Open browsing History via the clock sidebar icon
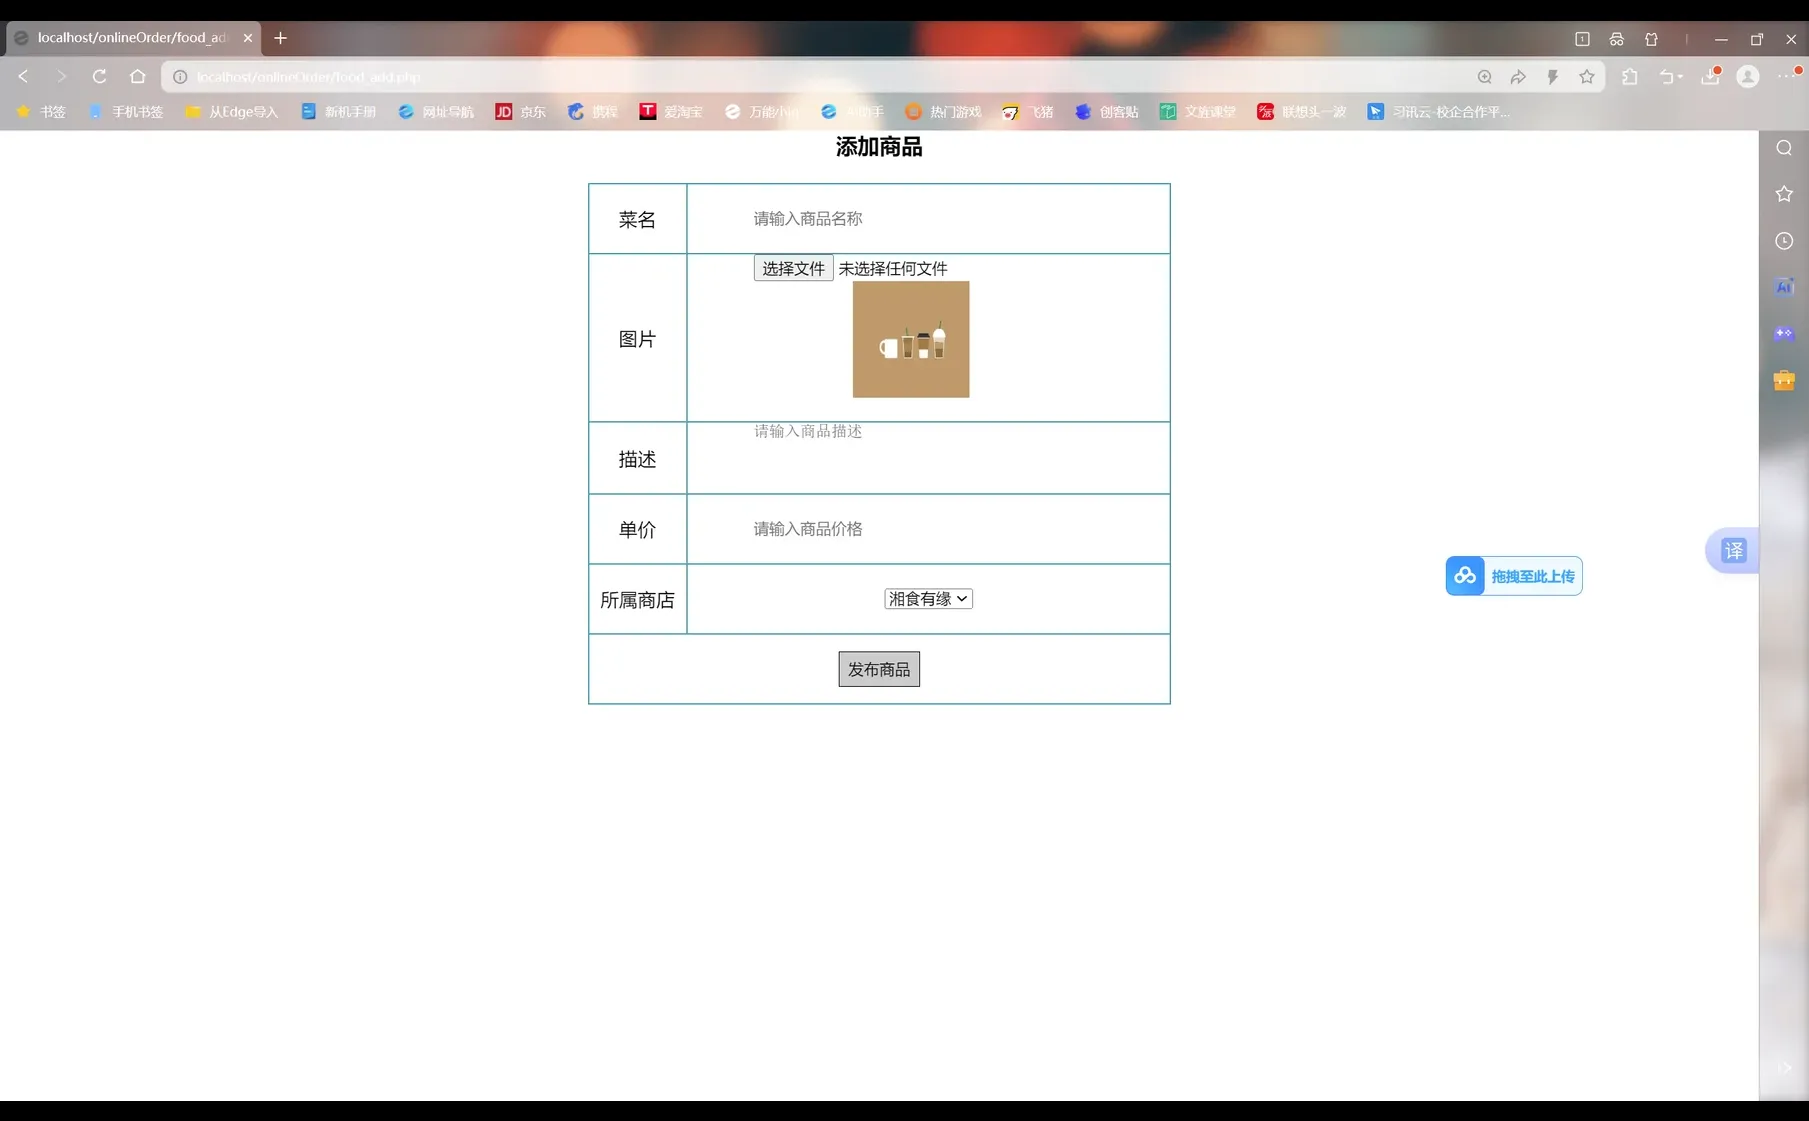The height and width of the screenshot is (1121, 1809). click(1784, 241)
